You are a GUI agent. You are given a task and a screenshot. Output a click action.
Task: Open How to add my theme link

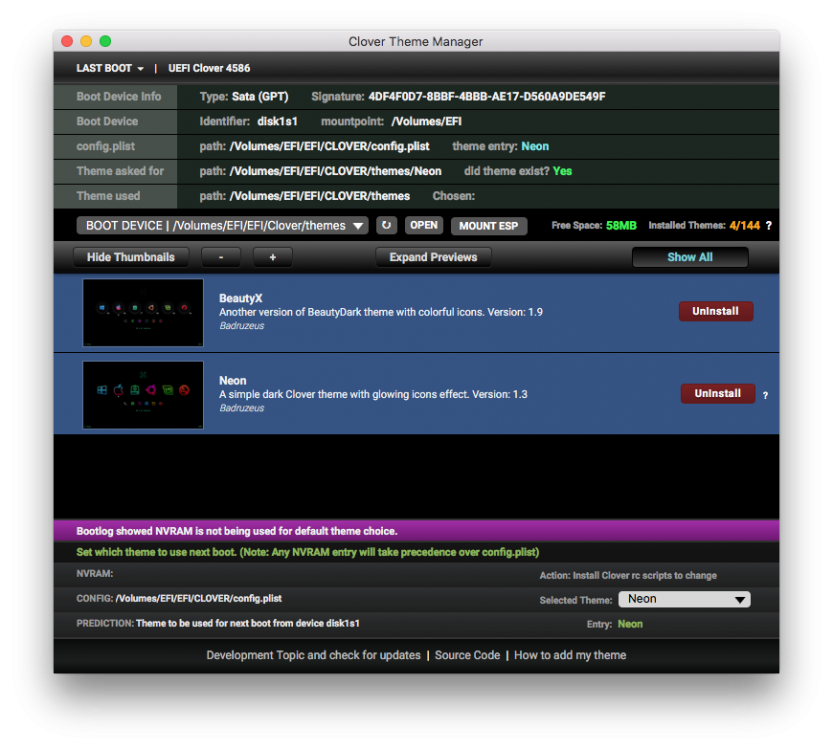(570, 655)
